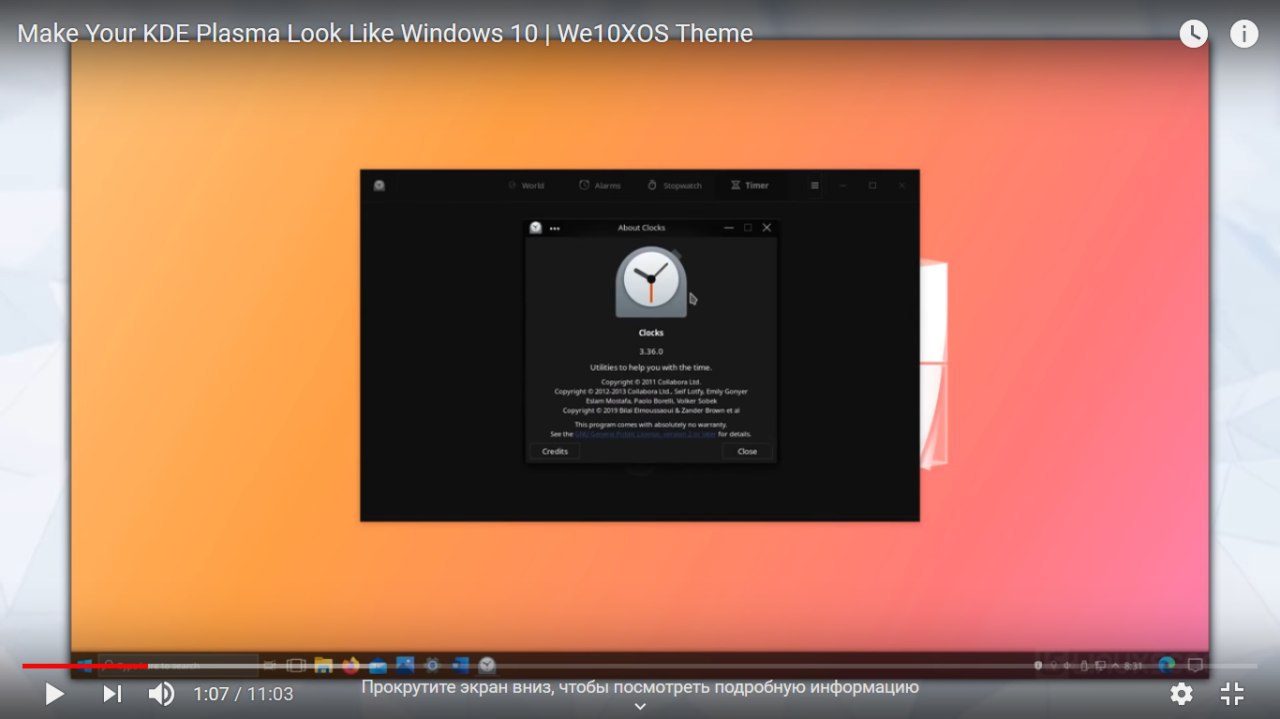Expand details with chevron below Russian hint
1280x719 pixels.
pyautogui.click(x=640, y=706)
